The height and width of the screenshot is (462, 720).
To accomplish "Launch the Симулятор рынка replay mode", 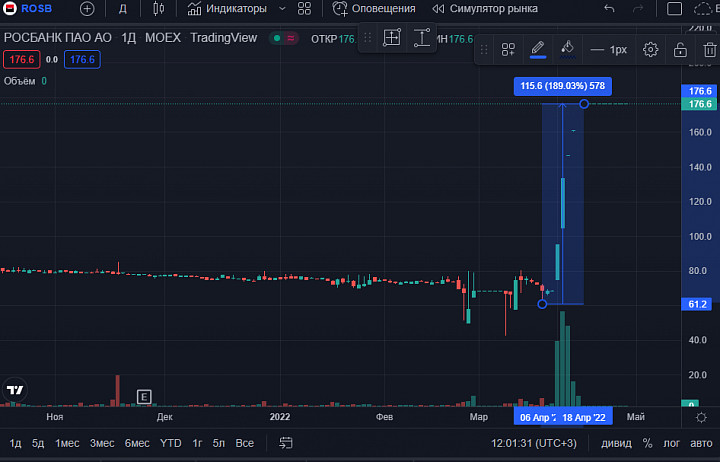I will pos(485,8).
